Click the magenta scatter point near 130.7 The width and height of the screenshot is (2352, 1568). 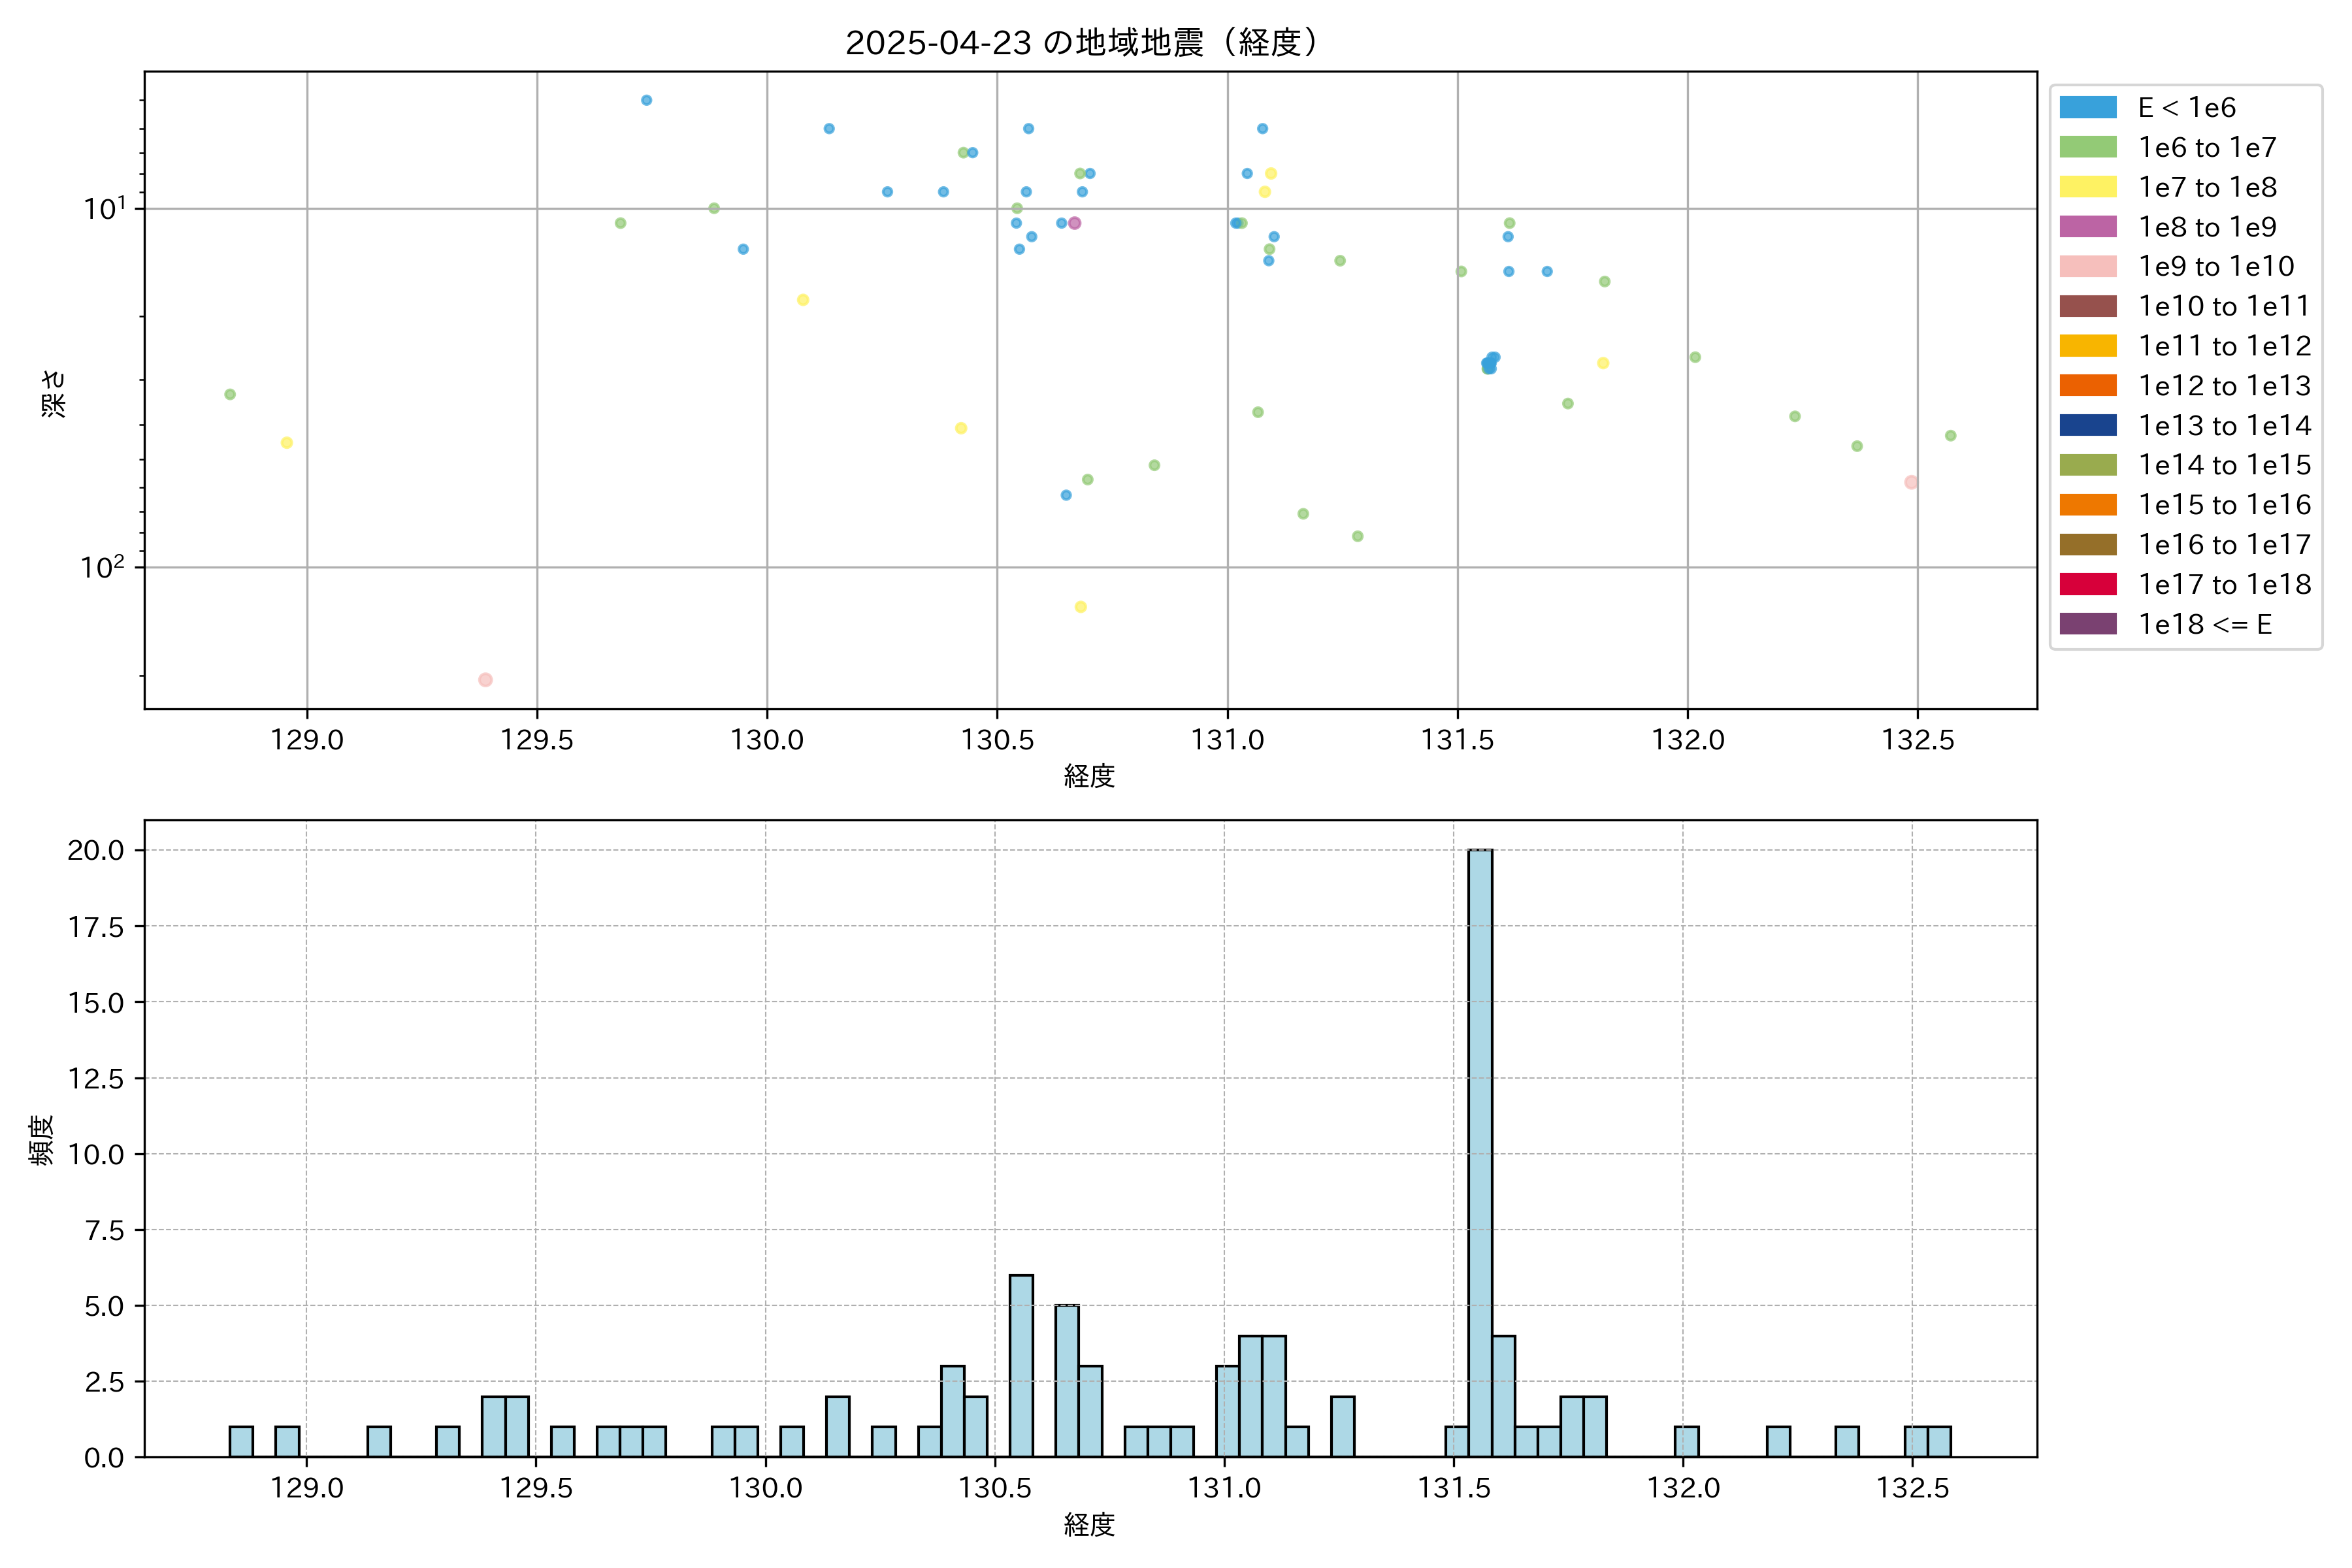point(1075,223)
